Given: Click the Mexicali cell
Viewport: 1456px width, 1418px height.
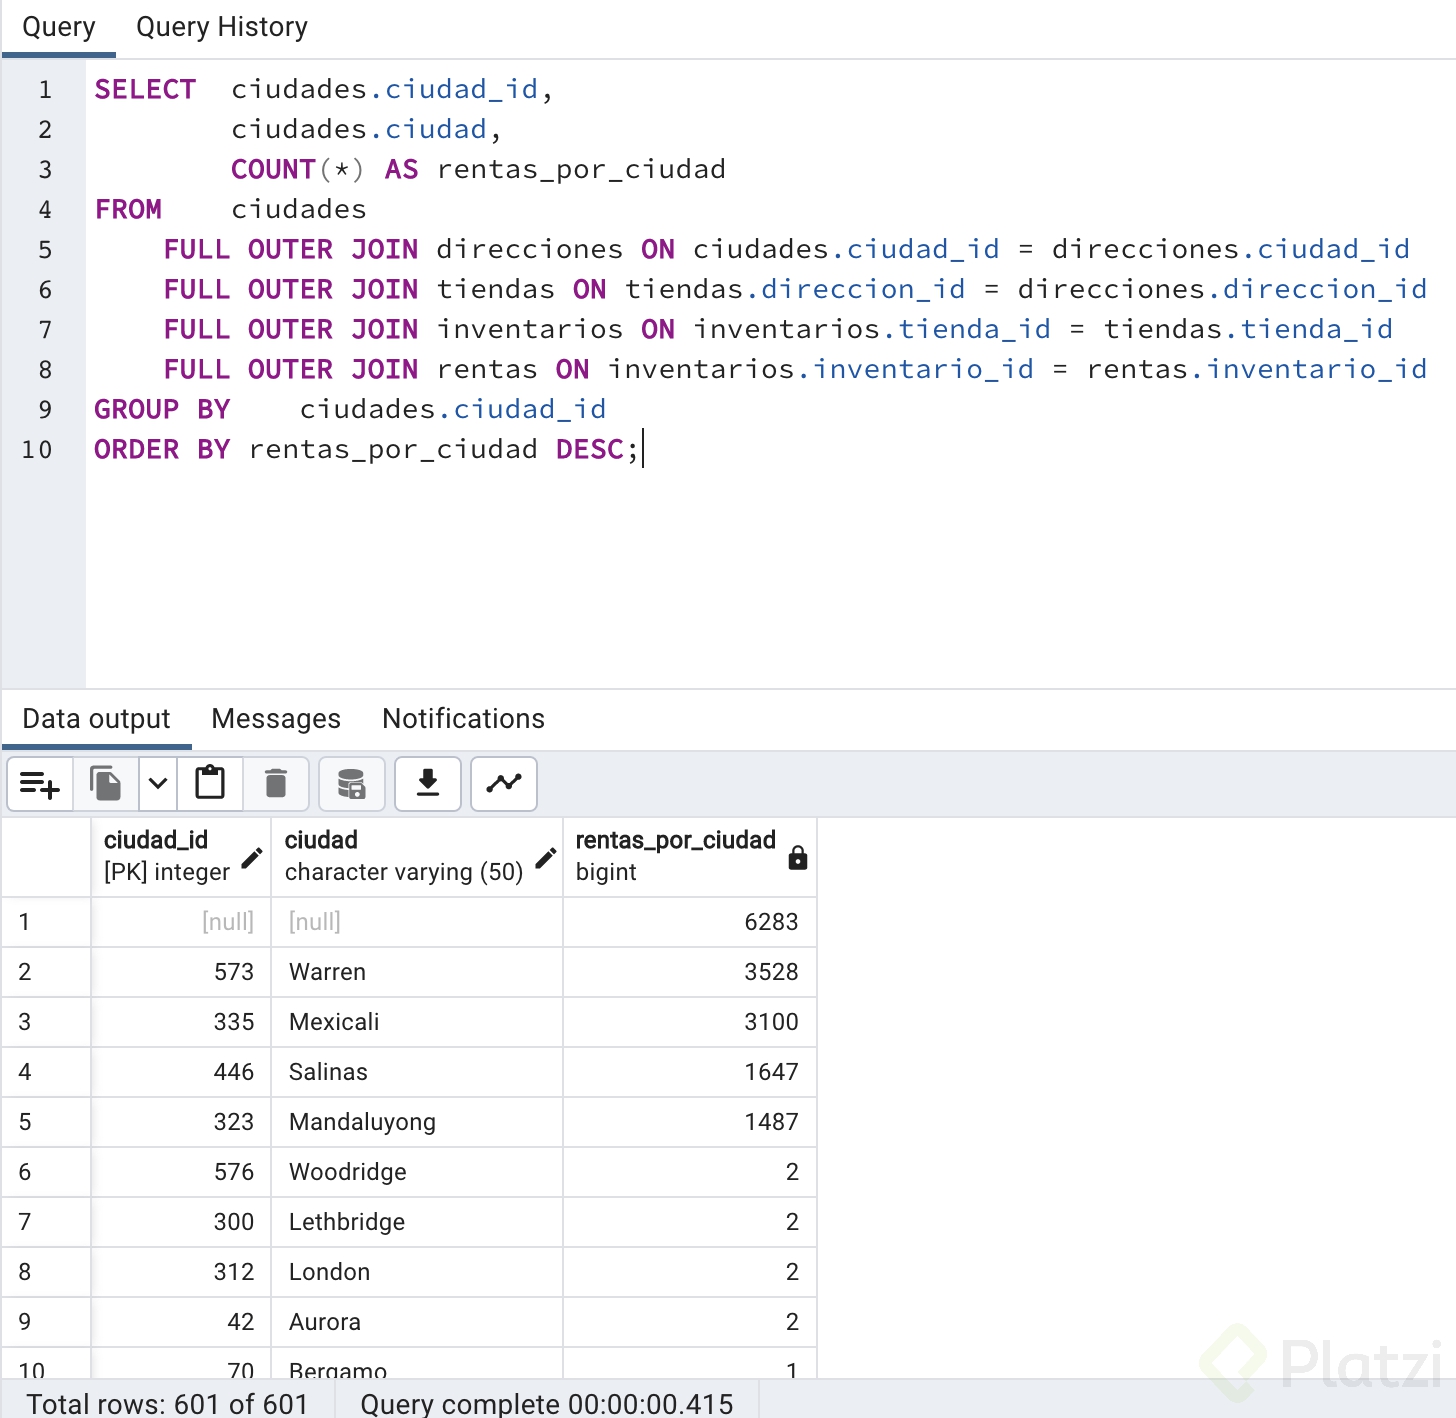Looking at the screenshot, I should [x=417, y=1022].
